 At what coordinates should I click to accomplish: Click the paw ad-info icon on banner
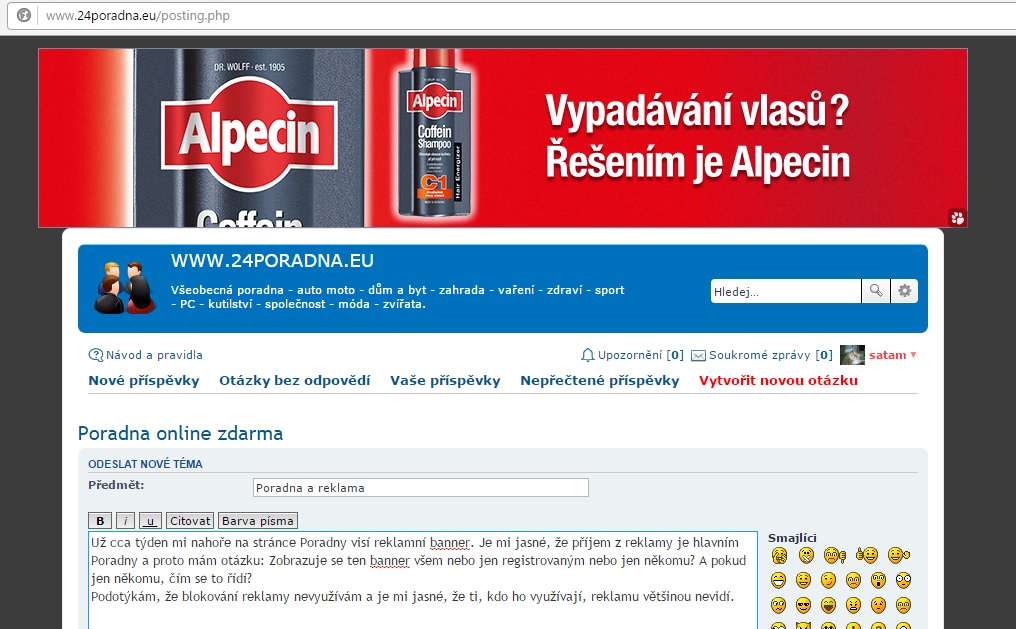click(x=958, y=218)
